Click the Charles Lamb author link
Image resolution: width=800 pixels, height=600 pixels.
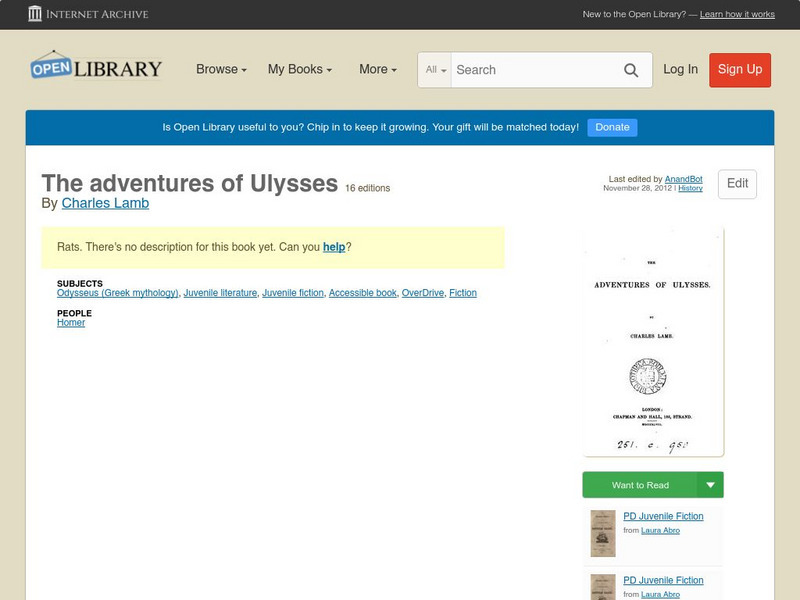106,202
